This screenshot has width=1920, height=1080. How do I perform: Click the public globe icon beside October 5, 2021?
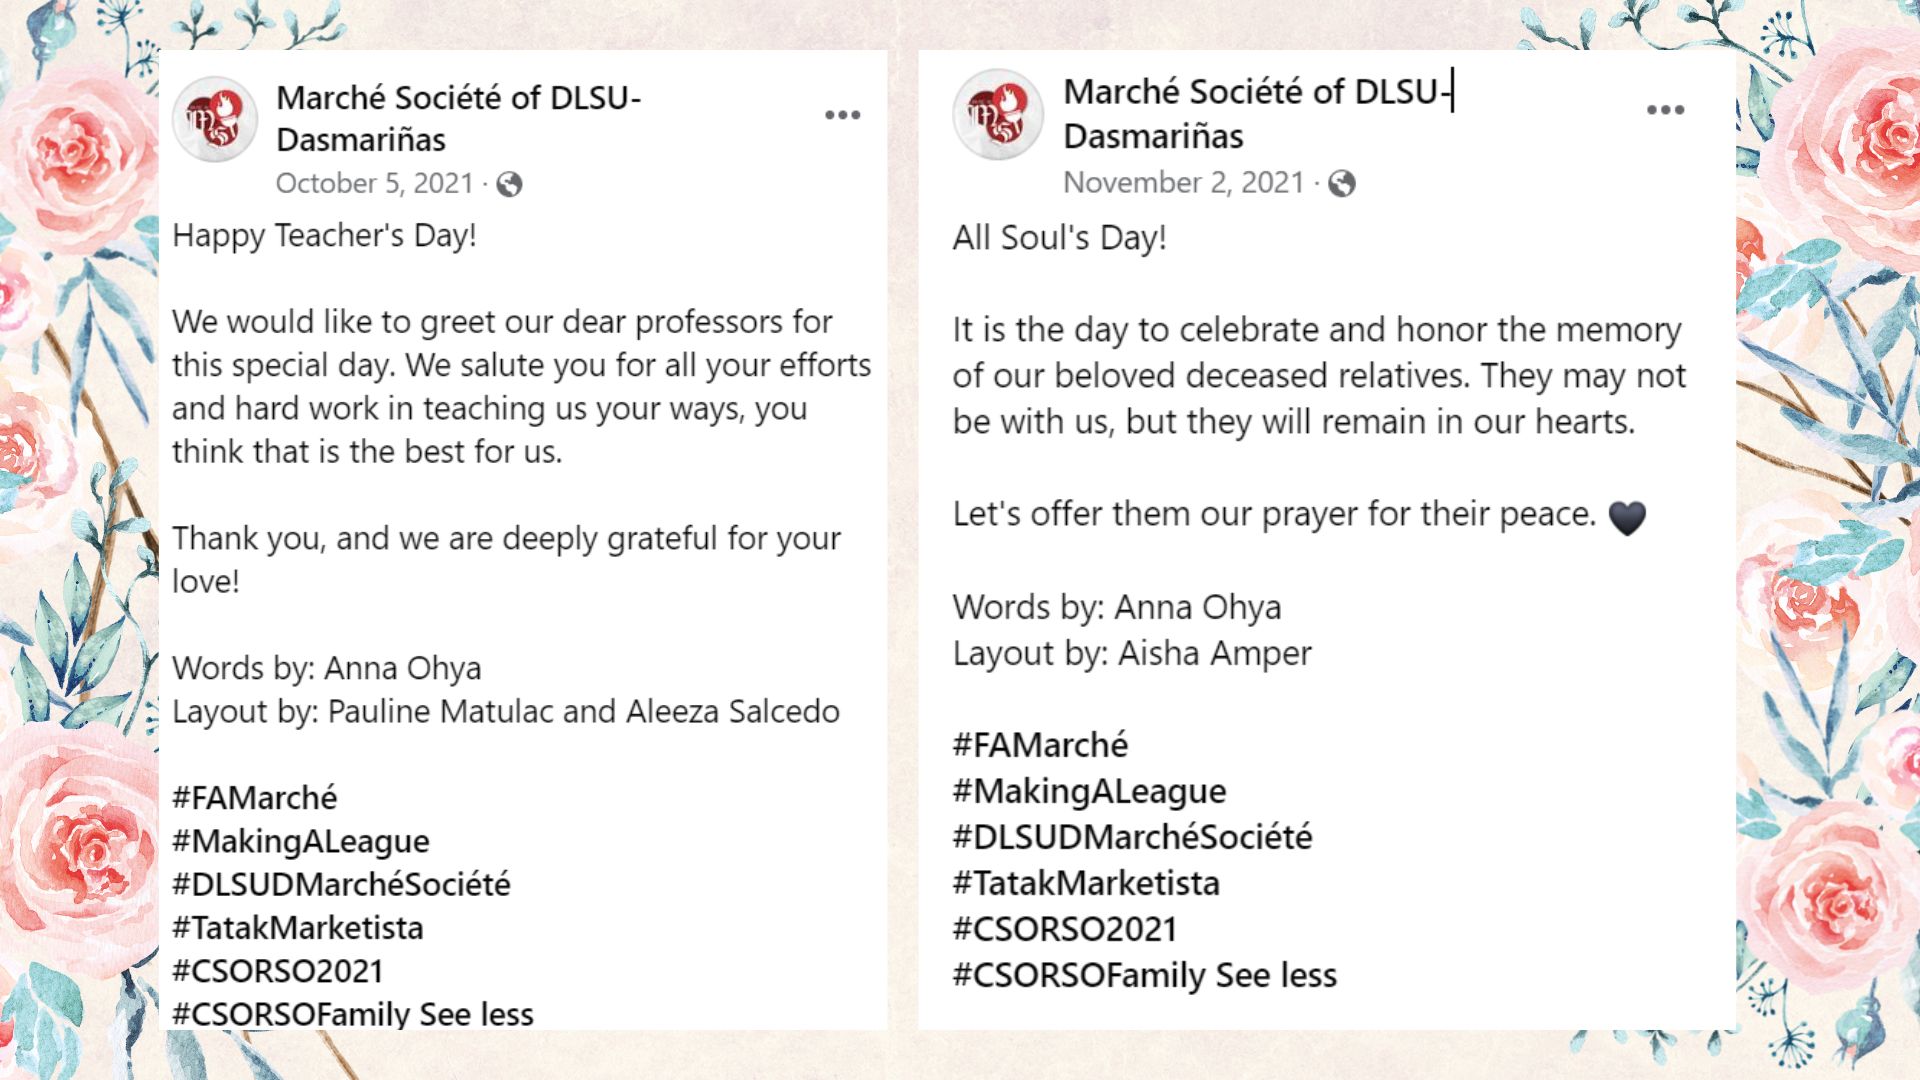[x=509, y=184]
